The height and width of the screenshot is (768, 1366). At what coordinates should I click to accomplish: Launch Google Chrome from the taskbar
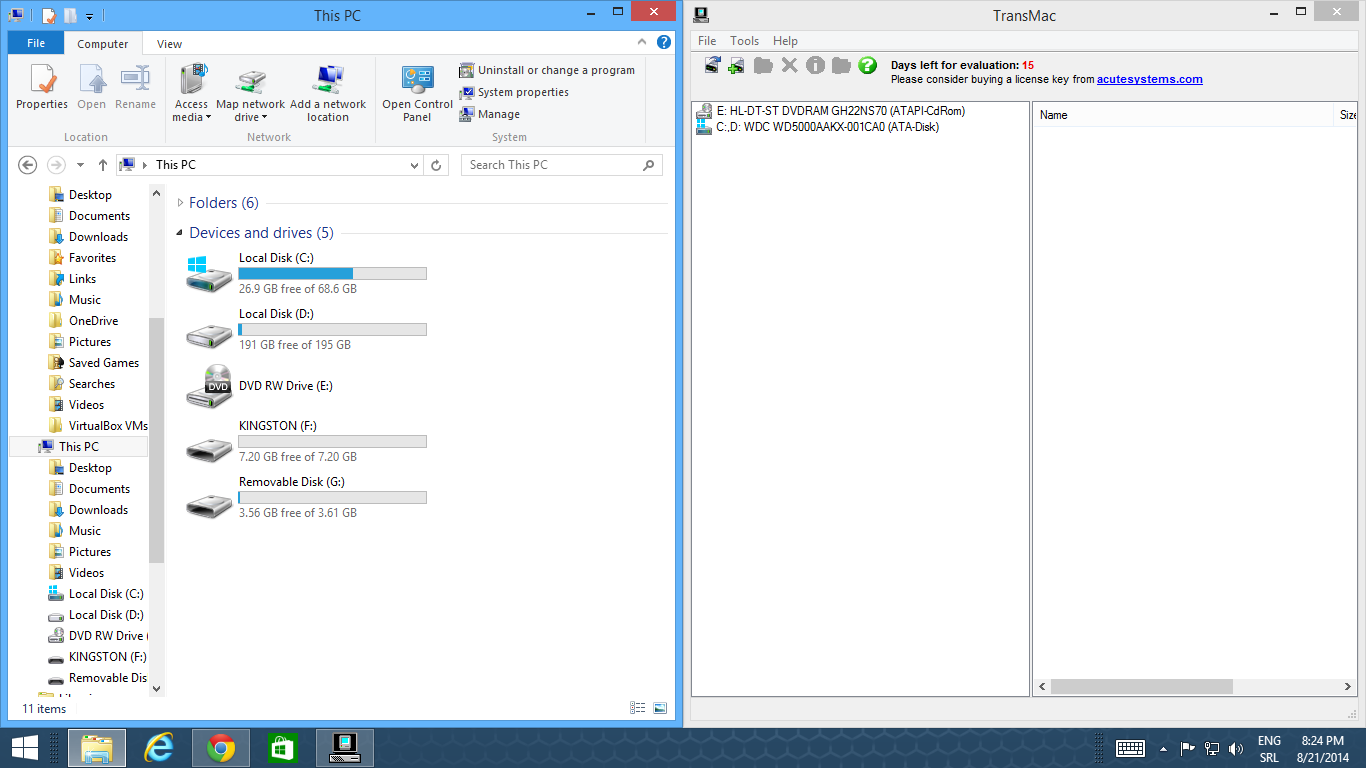[x=221, y=747]
